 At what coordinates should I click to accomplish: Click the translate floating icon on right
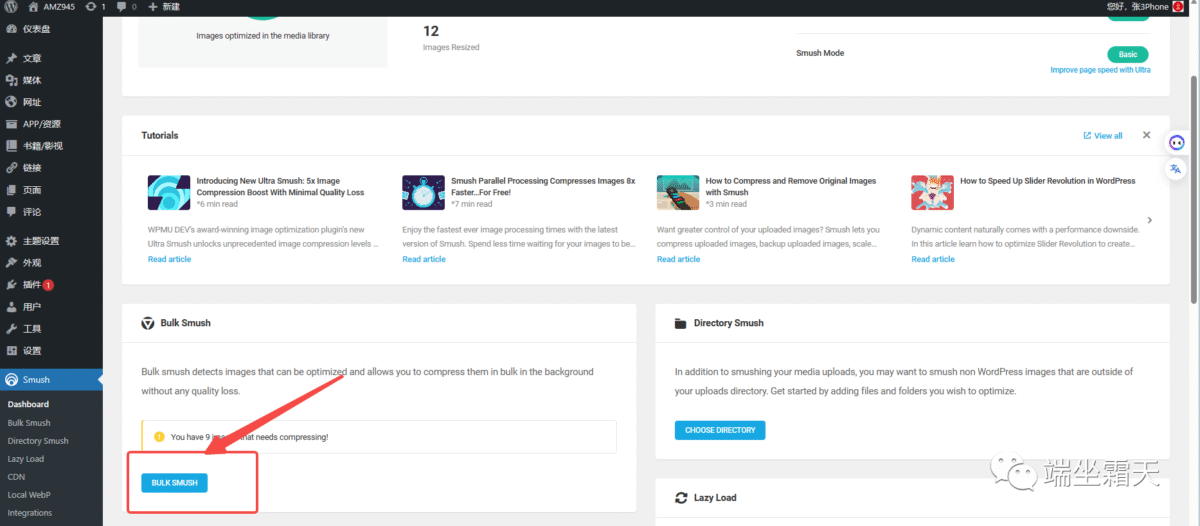1176,169
